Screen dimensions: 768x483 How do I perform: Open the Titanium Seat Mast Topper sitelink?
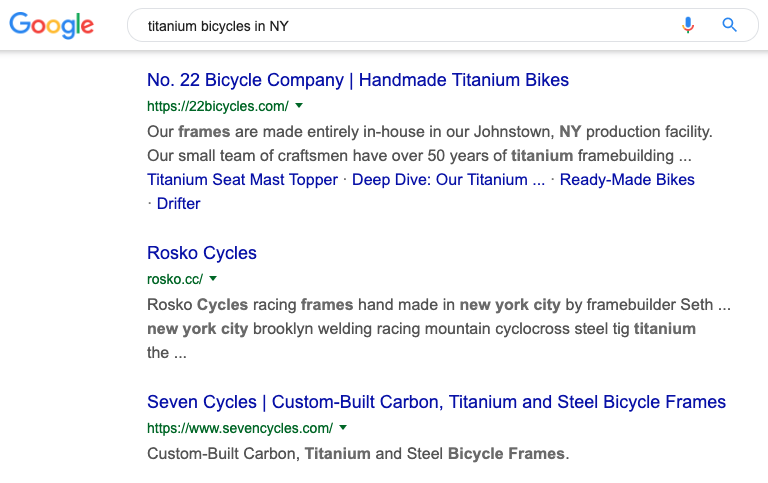(x=242, y=179)
